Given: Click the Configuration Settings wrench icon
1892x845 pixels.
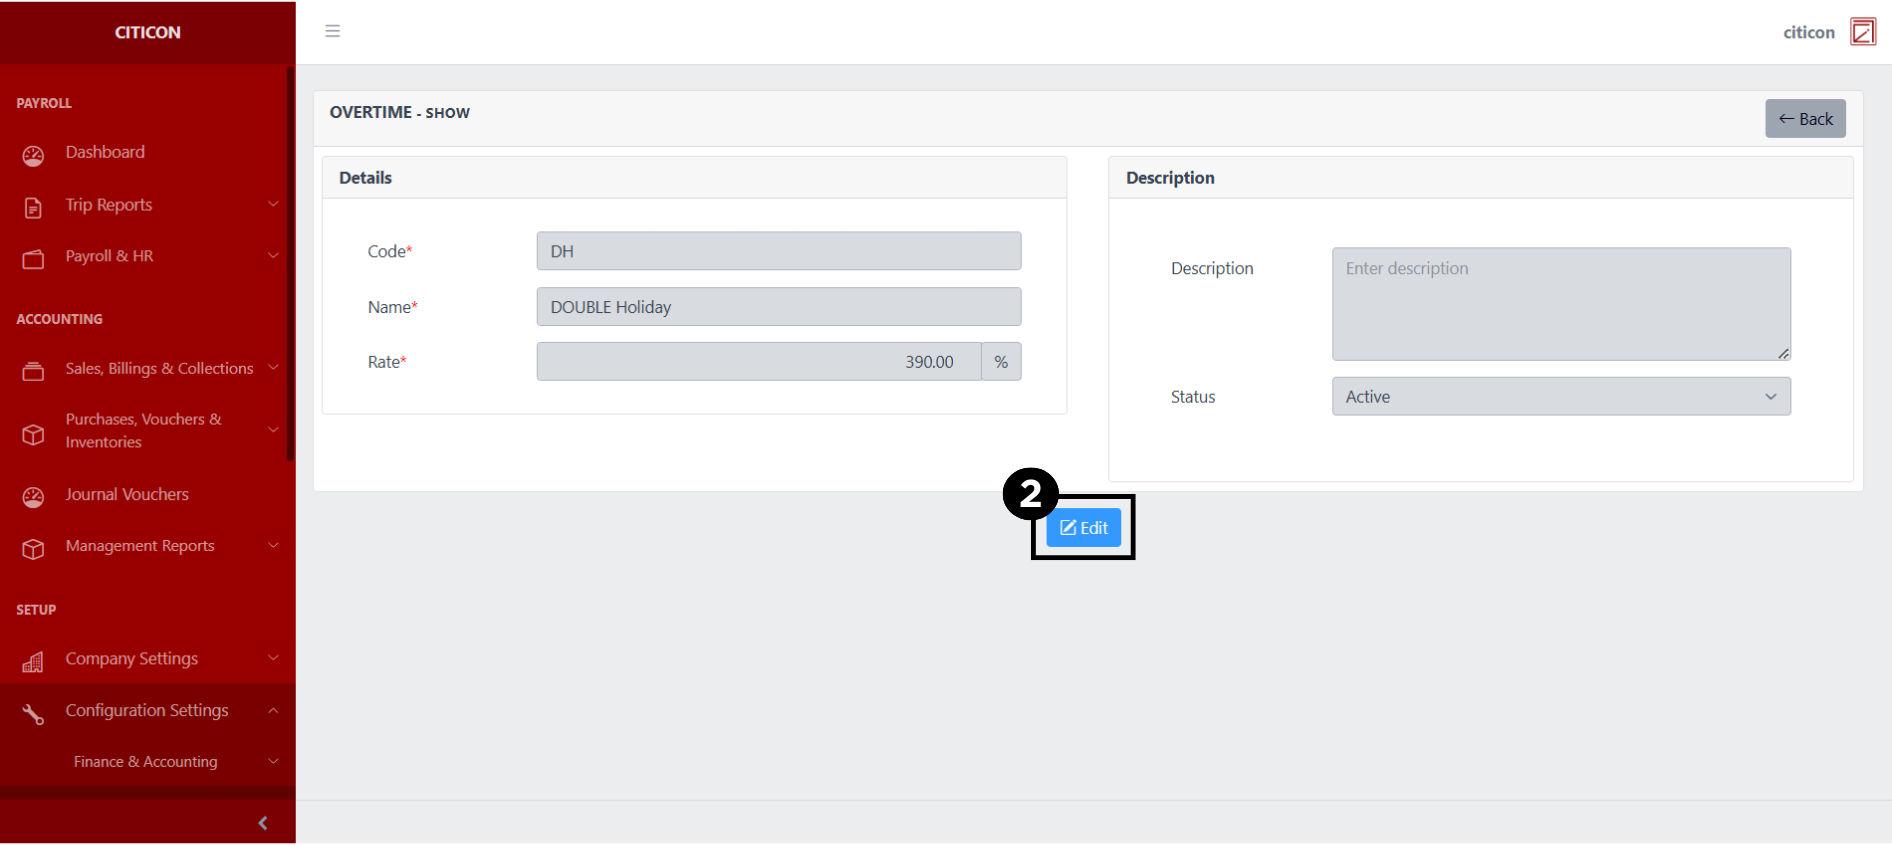Looking at the screenshot, I should pos(33,713).
